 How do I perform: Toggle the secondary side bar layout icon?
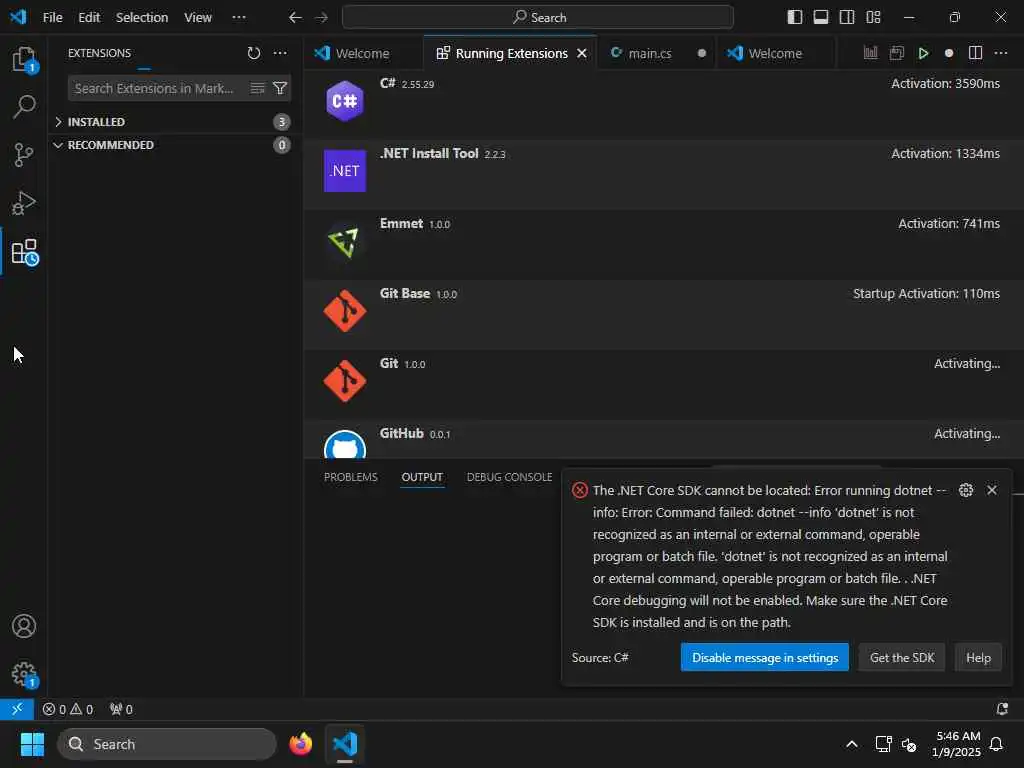click(847, 17)
